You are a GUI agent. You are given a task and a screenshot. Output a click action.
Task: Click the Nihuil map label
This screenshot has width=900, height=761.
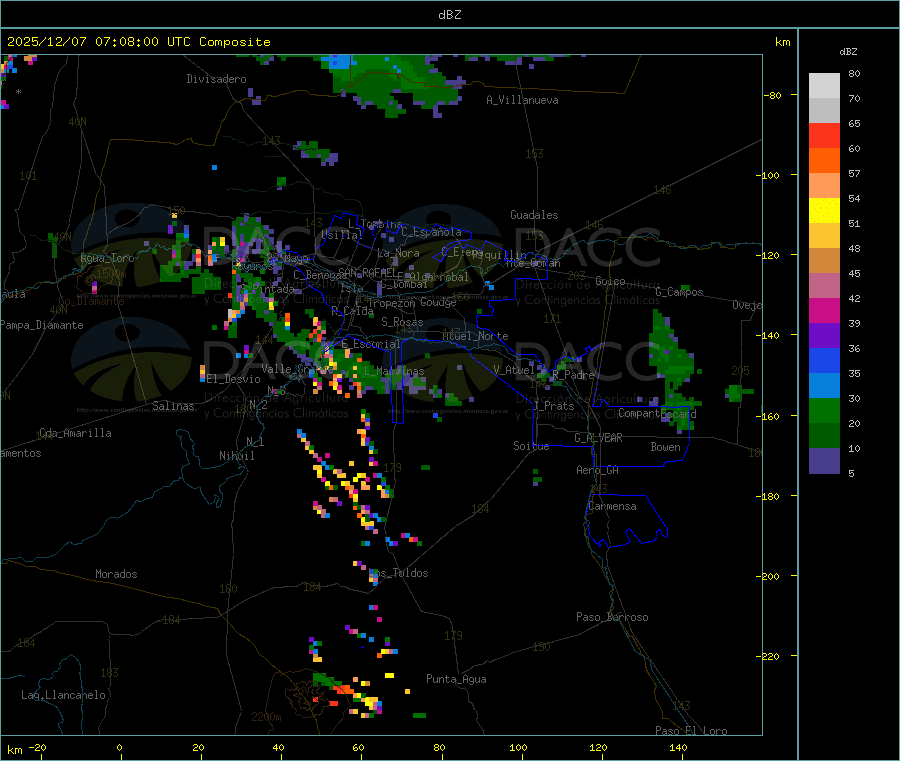236,456
